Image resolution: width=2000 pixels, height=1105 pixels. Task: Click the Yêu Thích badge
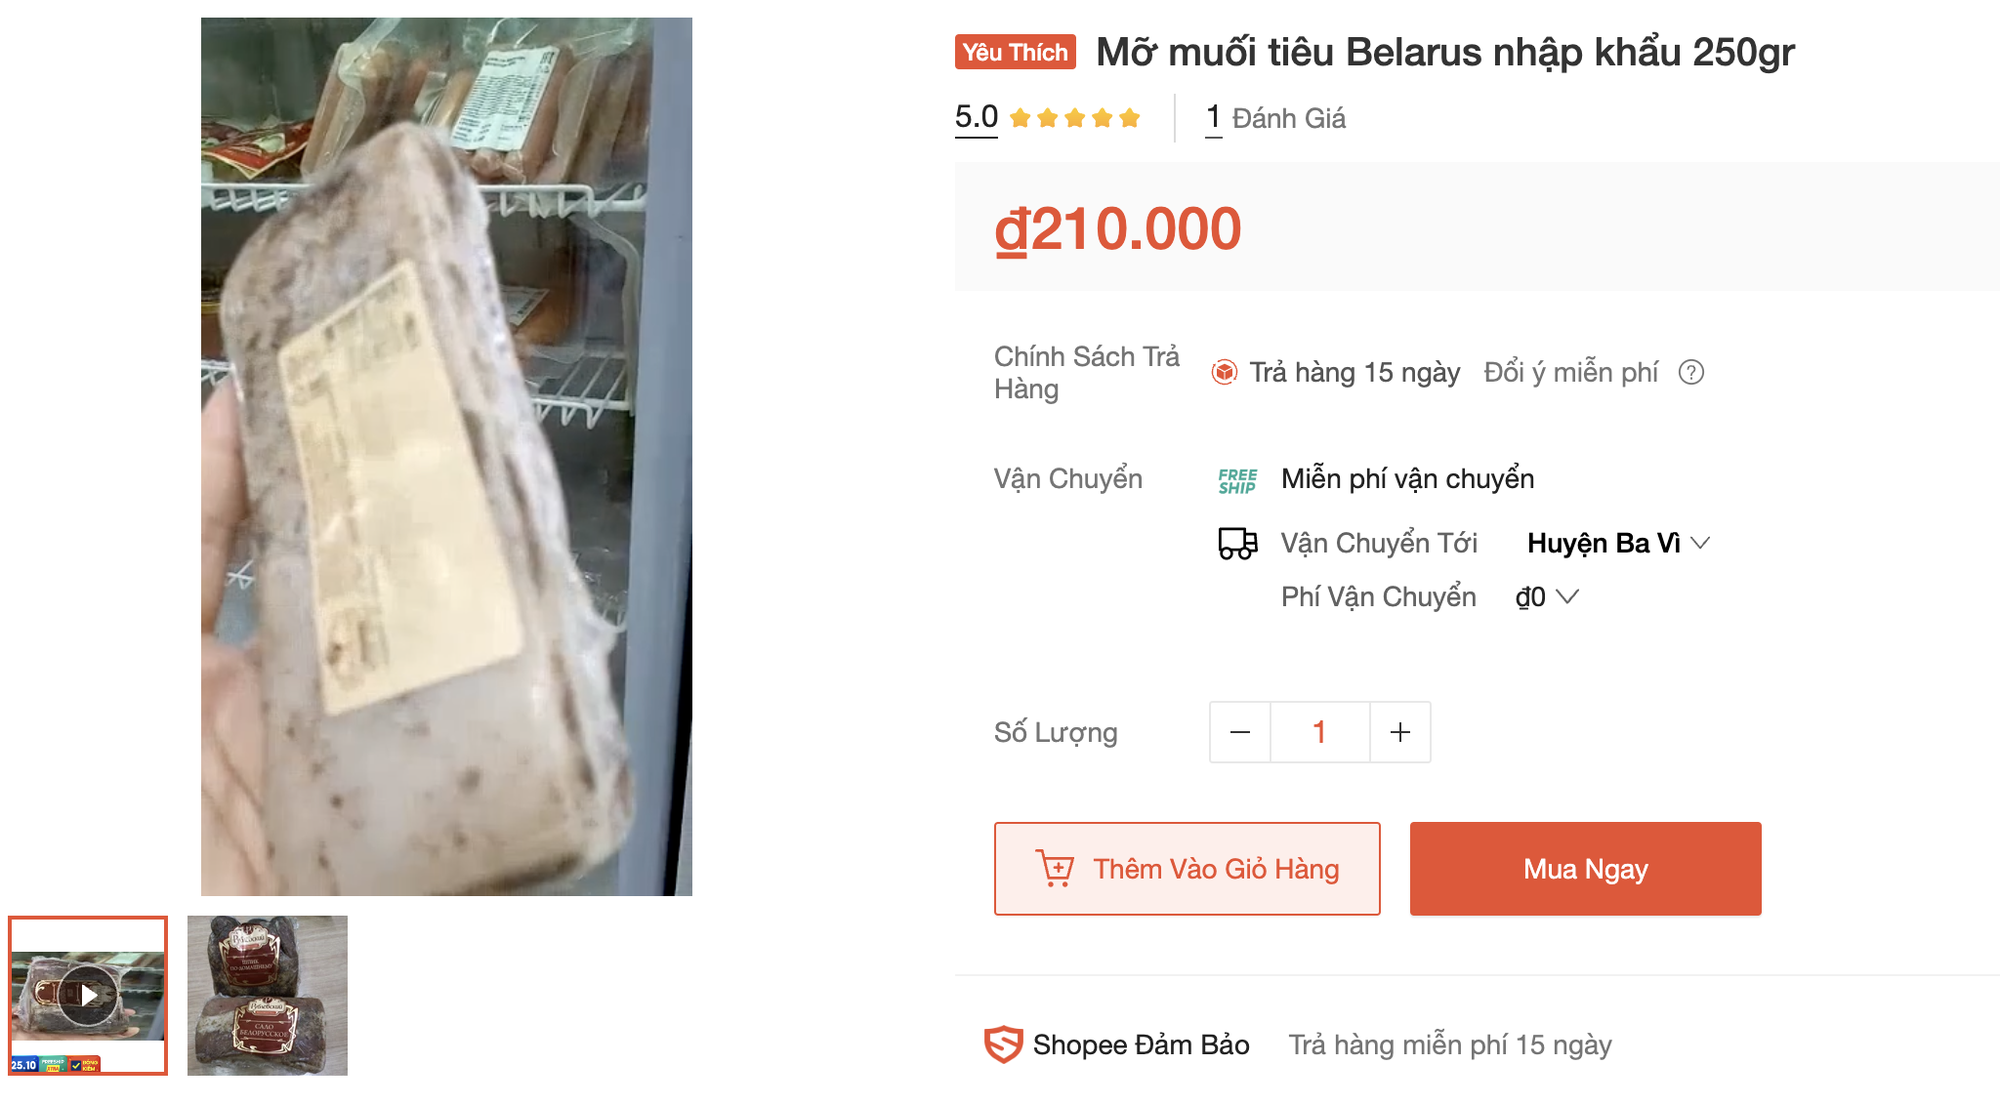click(x=1015, y=52)
